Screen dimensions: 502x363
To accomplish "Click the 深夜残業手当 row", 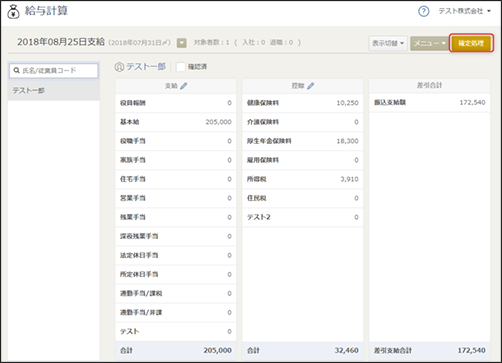I will (176, 236).
